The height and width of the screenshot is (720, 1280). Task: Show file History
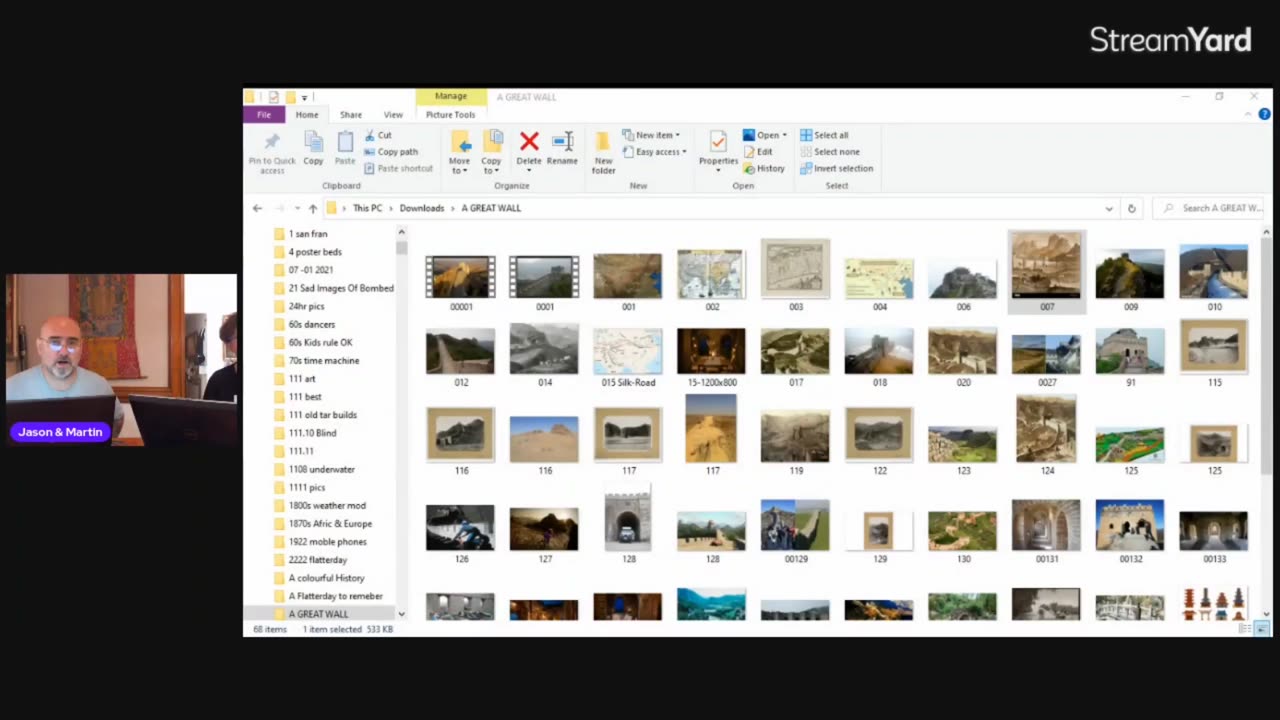764,168
